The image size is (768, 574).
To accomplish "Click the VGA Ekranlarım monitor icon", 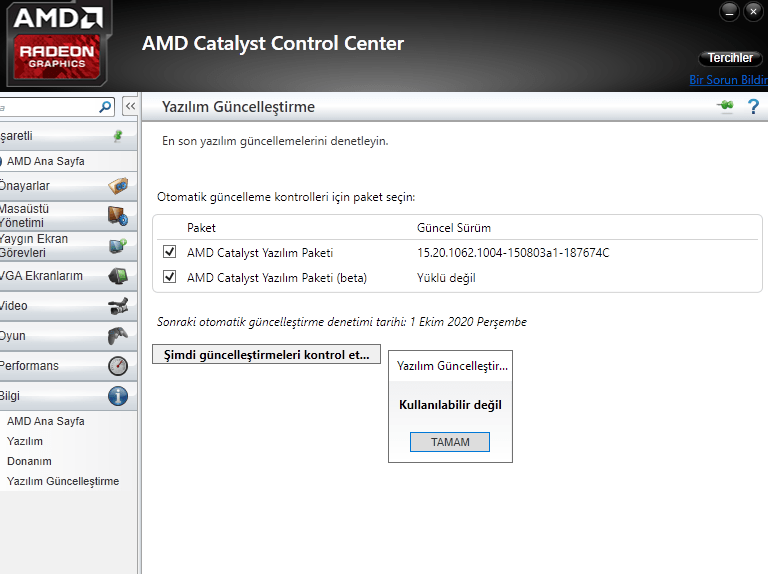I will [x=118, y=276].
